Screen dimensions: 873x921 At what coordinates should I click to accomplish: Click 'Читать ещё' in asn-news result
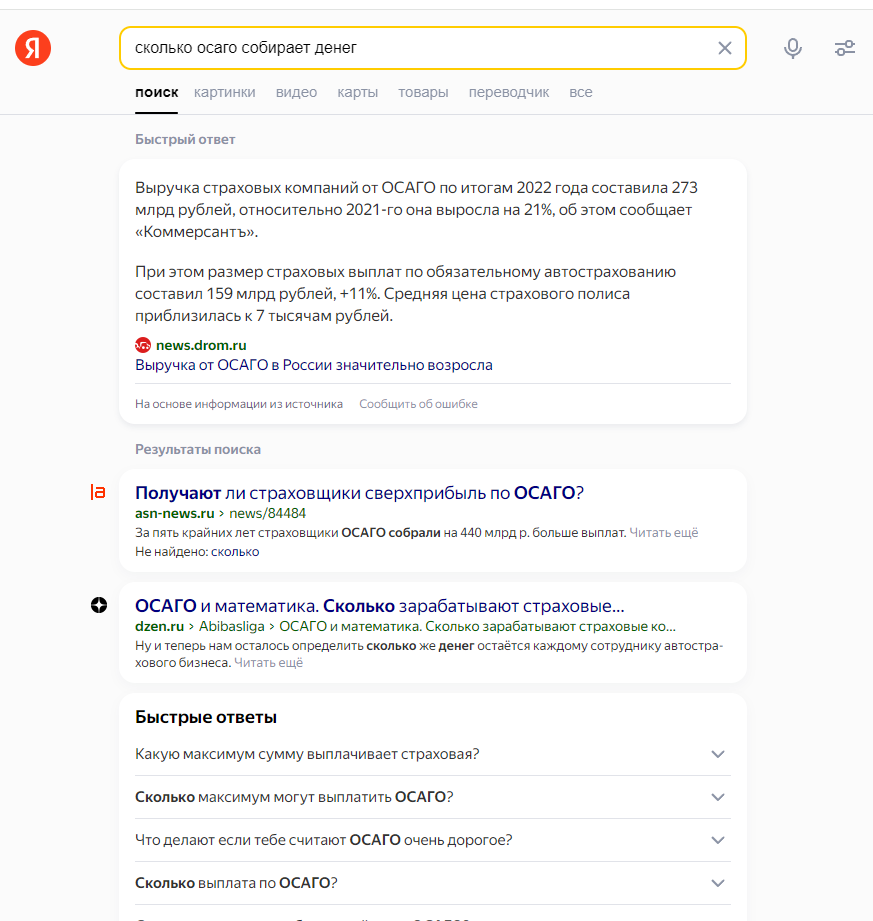664,533
